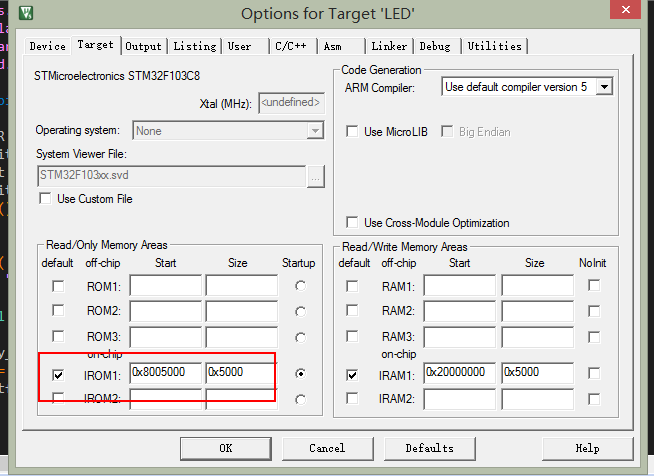Click the IROM2 Size field
The width and height of the screenshot is (654, 476).
click(x=241, y=399)
